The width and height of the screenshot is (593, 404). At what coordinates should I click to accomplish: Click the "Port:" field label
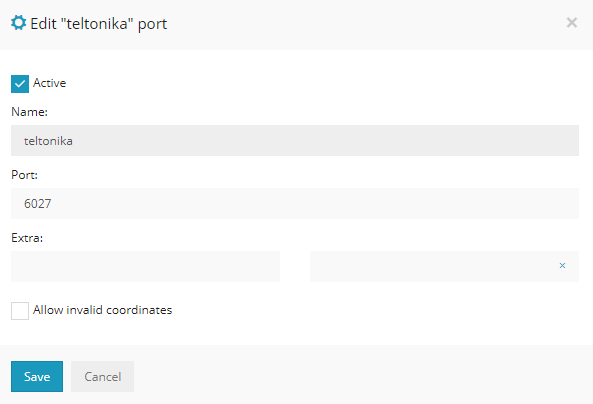[25, 175]
